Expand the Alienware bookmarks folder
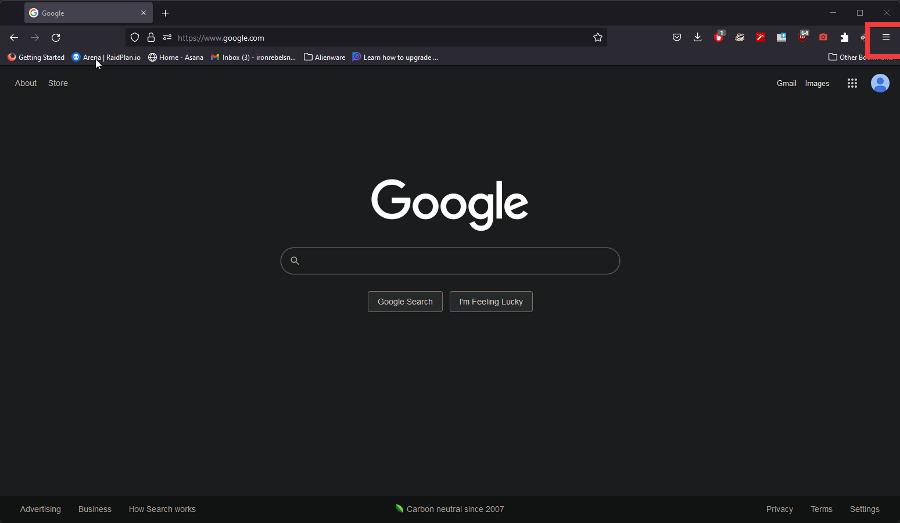 click(324, 57)
